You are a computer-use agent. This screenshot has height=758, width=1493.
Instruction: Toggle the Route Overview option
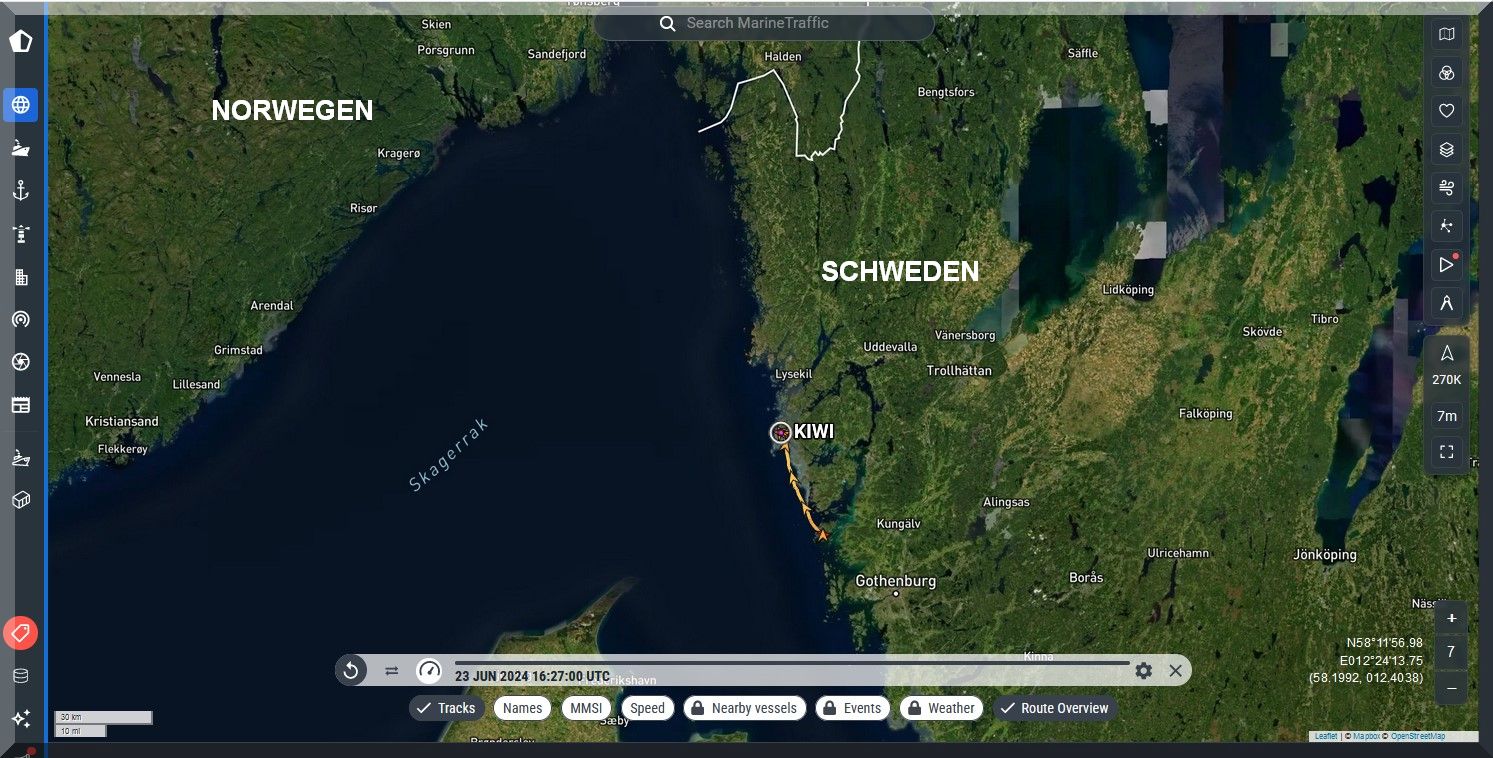[x=1054, y=708]
